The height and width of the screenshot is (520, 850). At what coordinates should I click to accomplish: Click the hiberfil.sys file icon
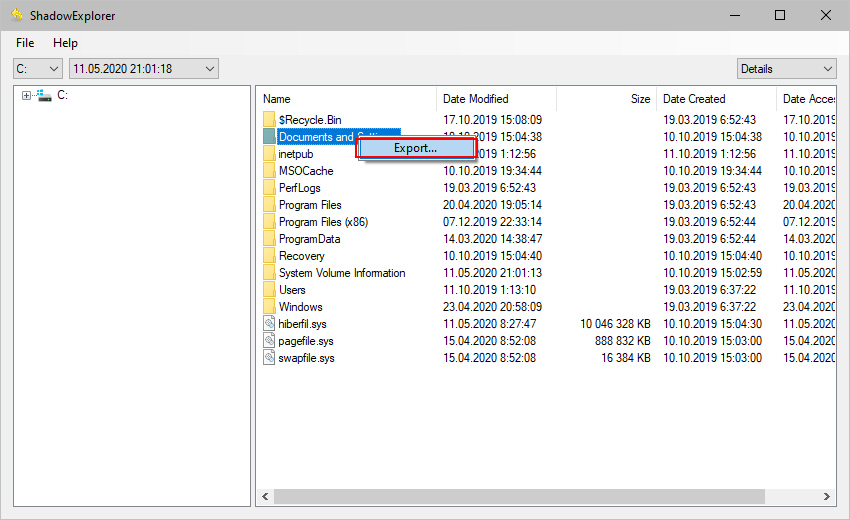(269, 324)
